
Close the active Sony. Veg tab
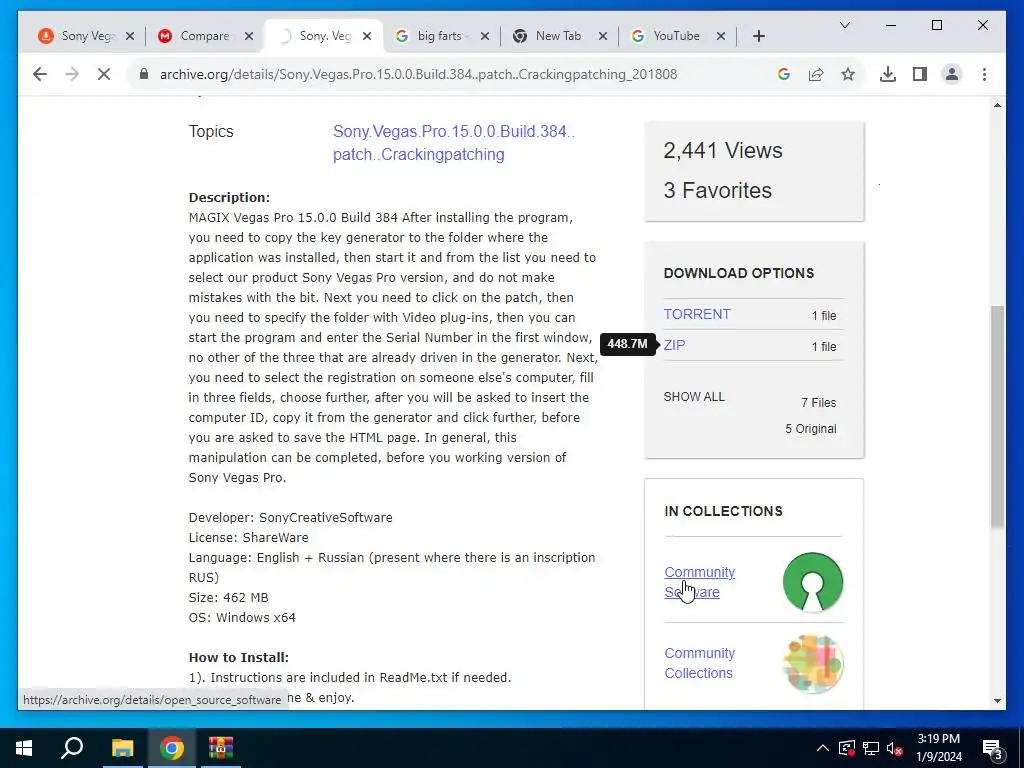367,37
